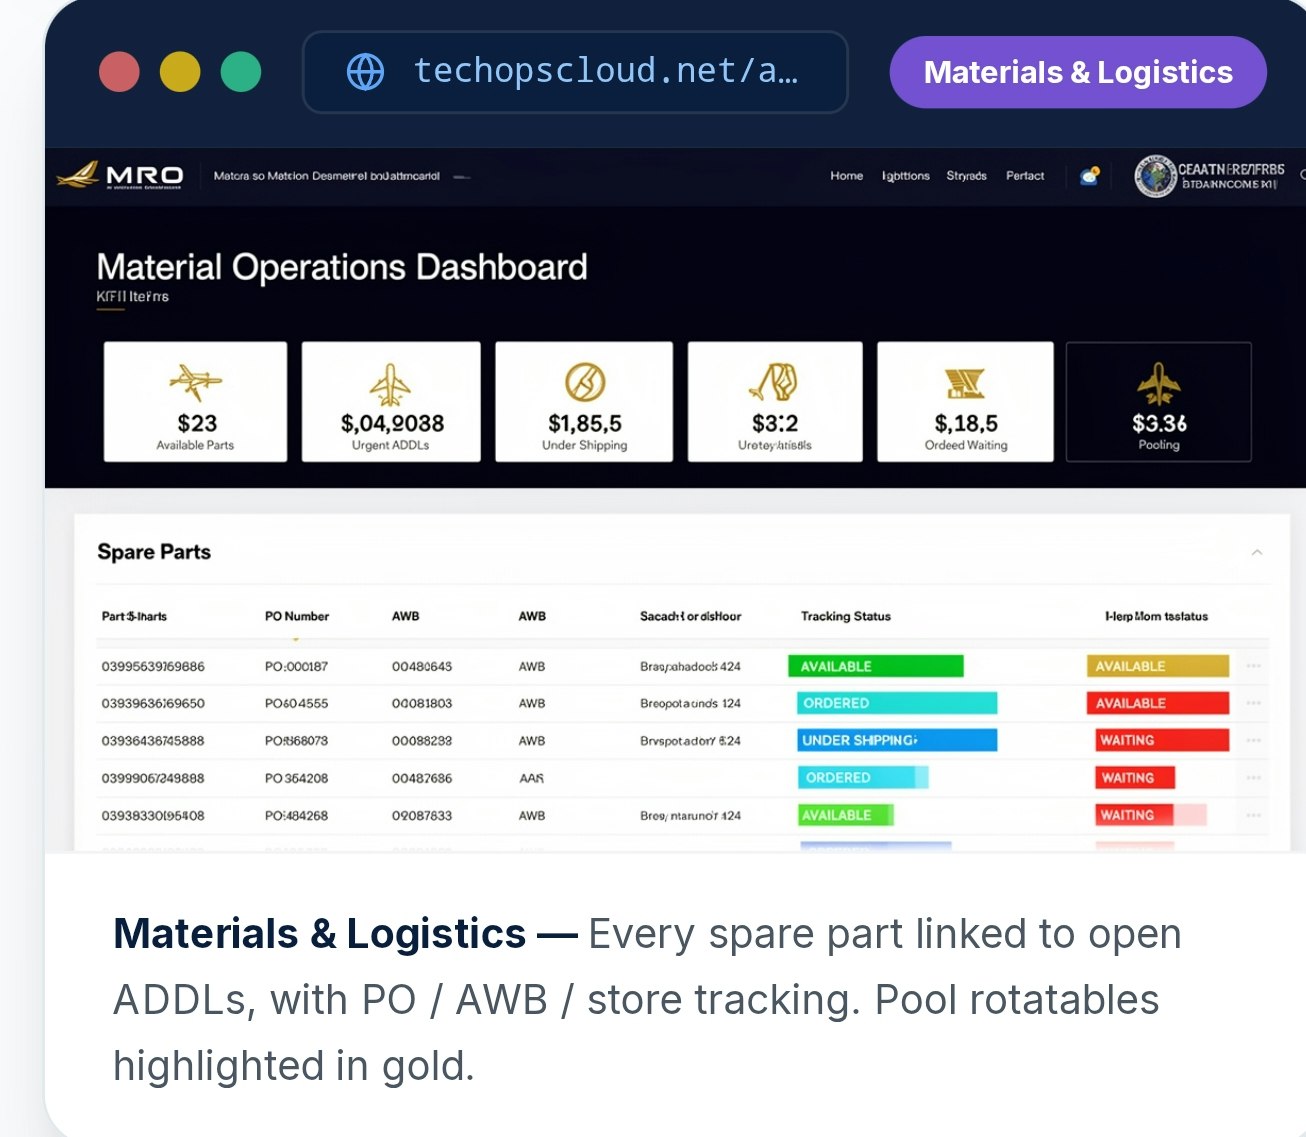Click the red AVAILABLE status badge
The height and width of the screenshot is (1137, 1306).
click(x=1158, y=703)
